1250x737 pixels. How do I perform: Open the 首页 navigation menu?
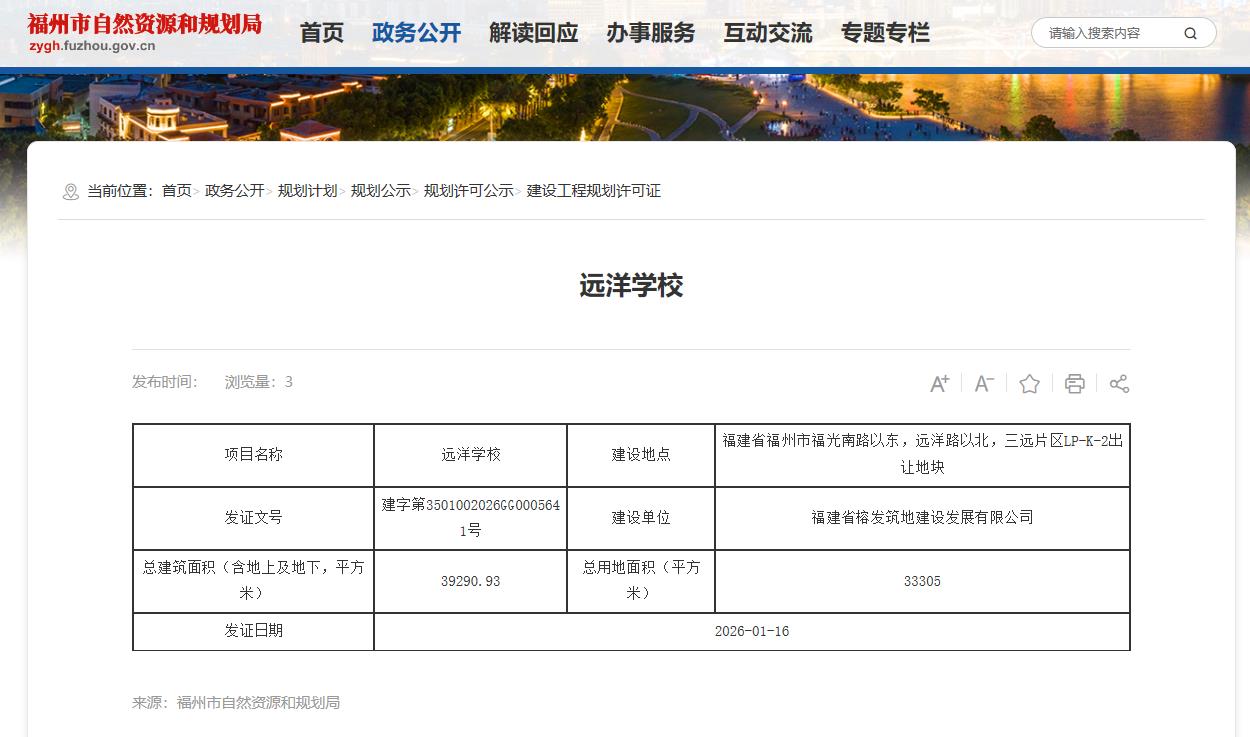pyautogui.click(x=322, y=33)
